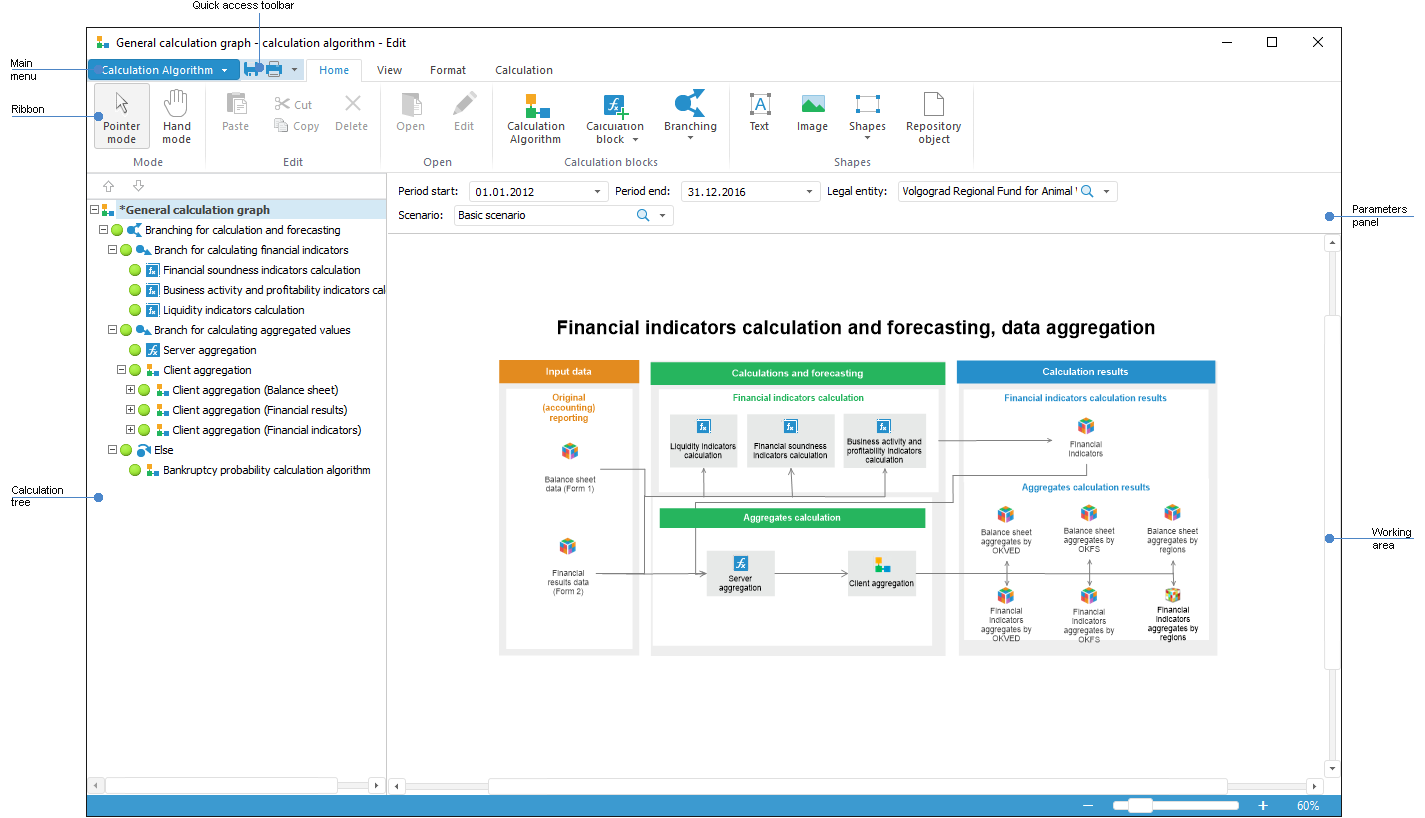
Task: Add a Repository object
Action: point(933,115)
